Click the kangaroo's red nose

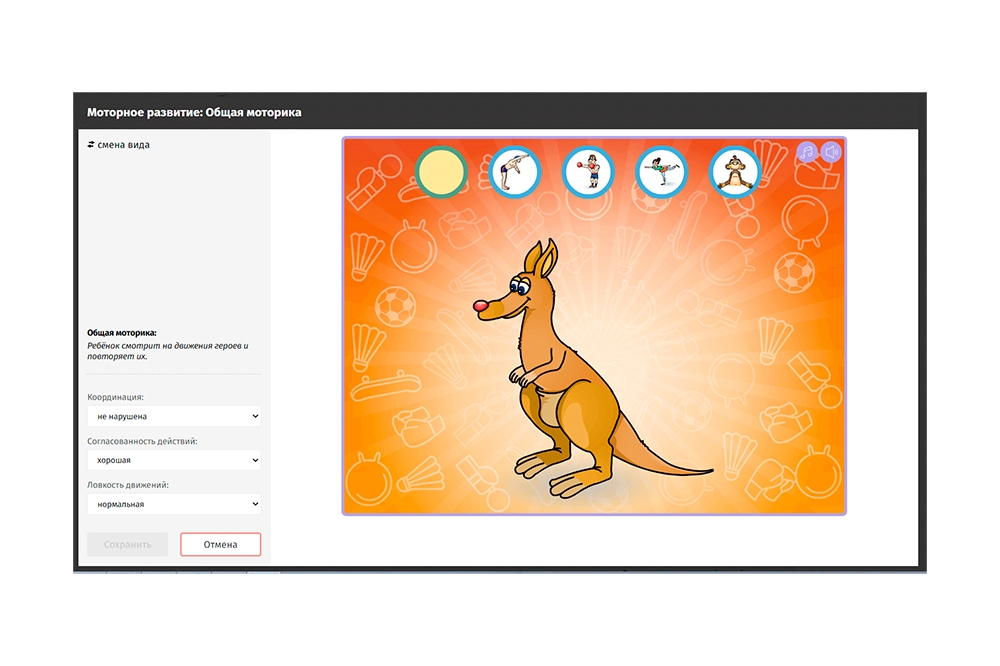(481, 305)
